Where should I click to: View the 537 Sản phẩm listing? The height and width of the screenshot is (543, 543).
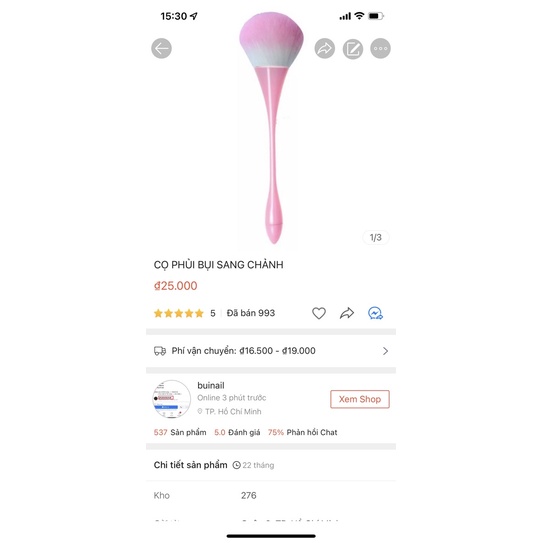coord(180,432)
